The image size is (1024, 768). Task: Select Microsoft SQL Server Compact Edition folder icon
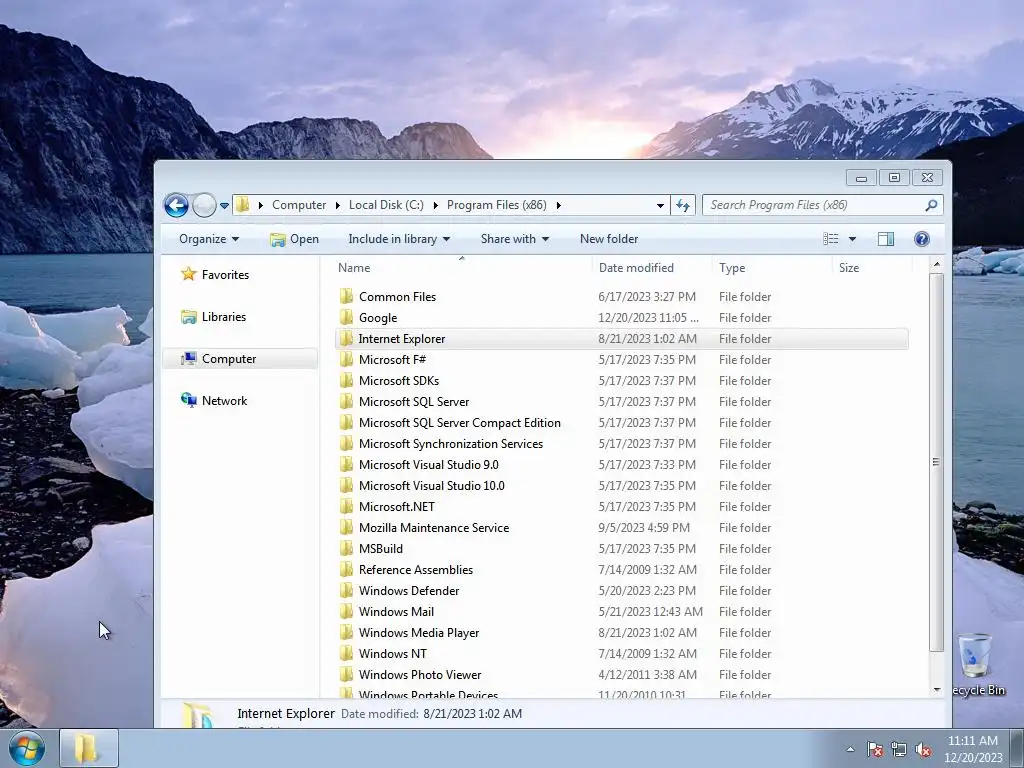coord(346,423)
